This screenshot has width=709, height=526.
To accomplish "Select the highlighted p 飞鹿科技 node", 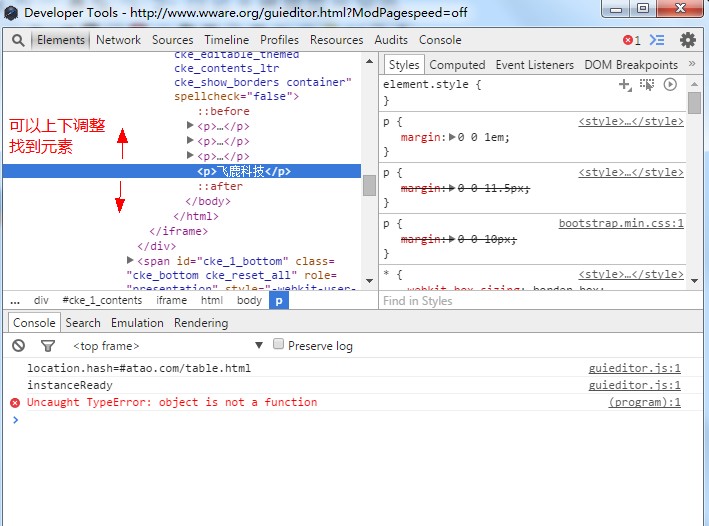I will pos(182,171).
